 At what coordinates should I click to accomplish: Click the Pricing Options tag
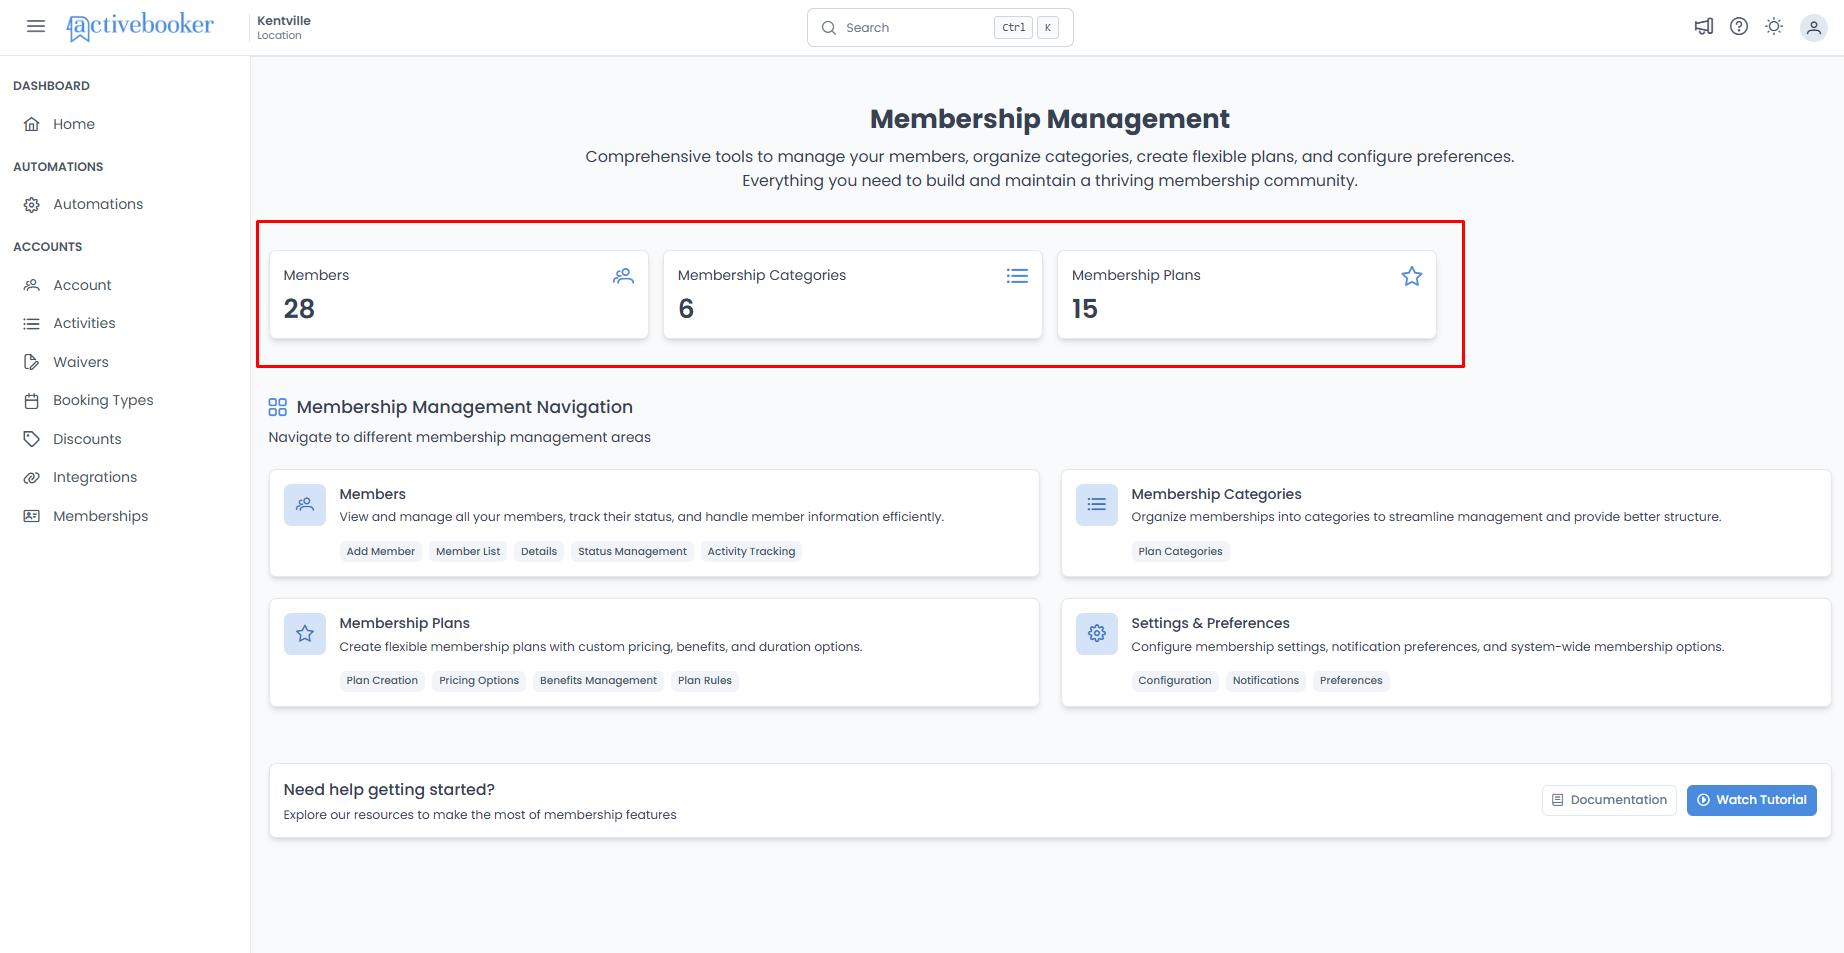pyautogui.click(x=479, y=680)
